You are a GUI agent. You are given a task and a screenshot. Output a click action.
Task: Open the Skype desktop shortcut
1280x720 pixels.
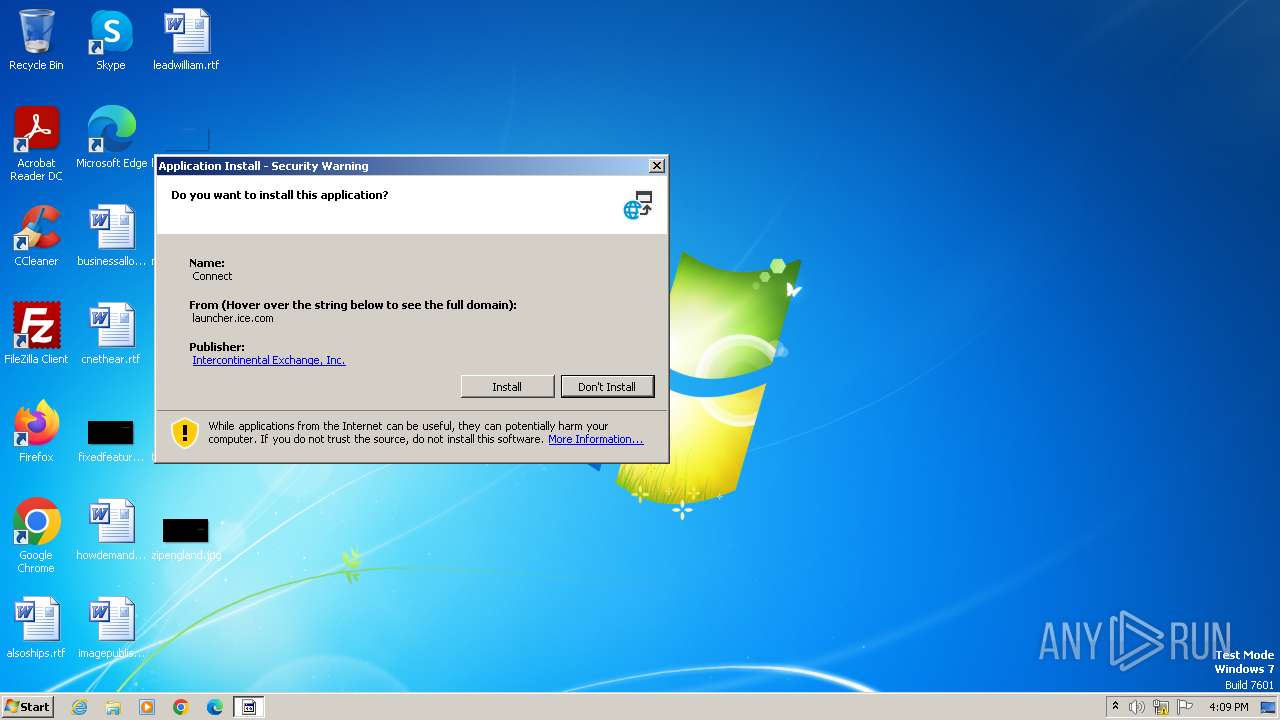[x=111, y=40]
